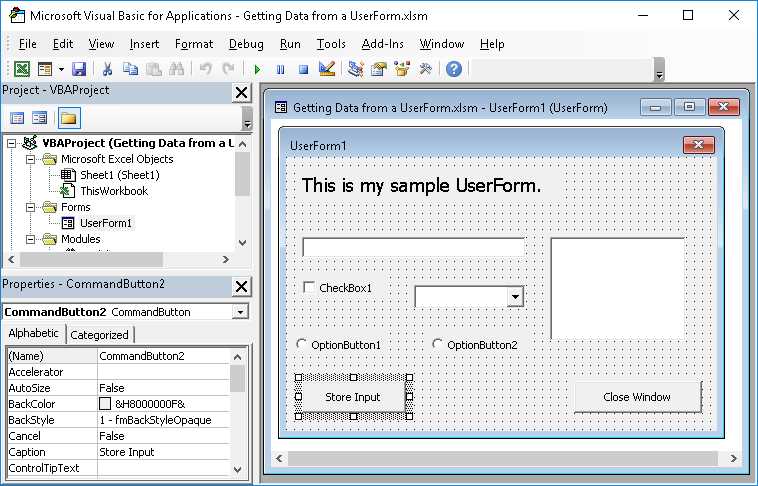This screenshot has width=758, height=486.
Task: Collapse the VBAProject root tree node
Action: click(11, 143)
